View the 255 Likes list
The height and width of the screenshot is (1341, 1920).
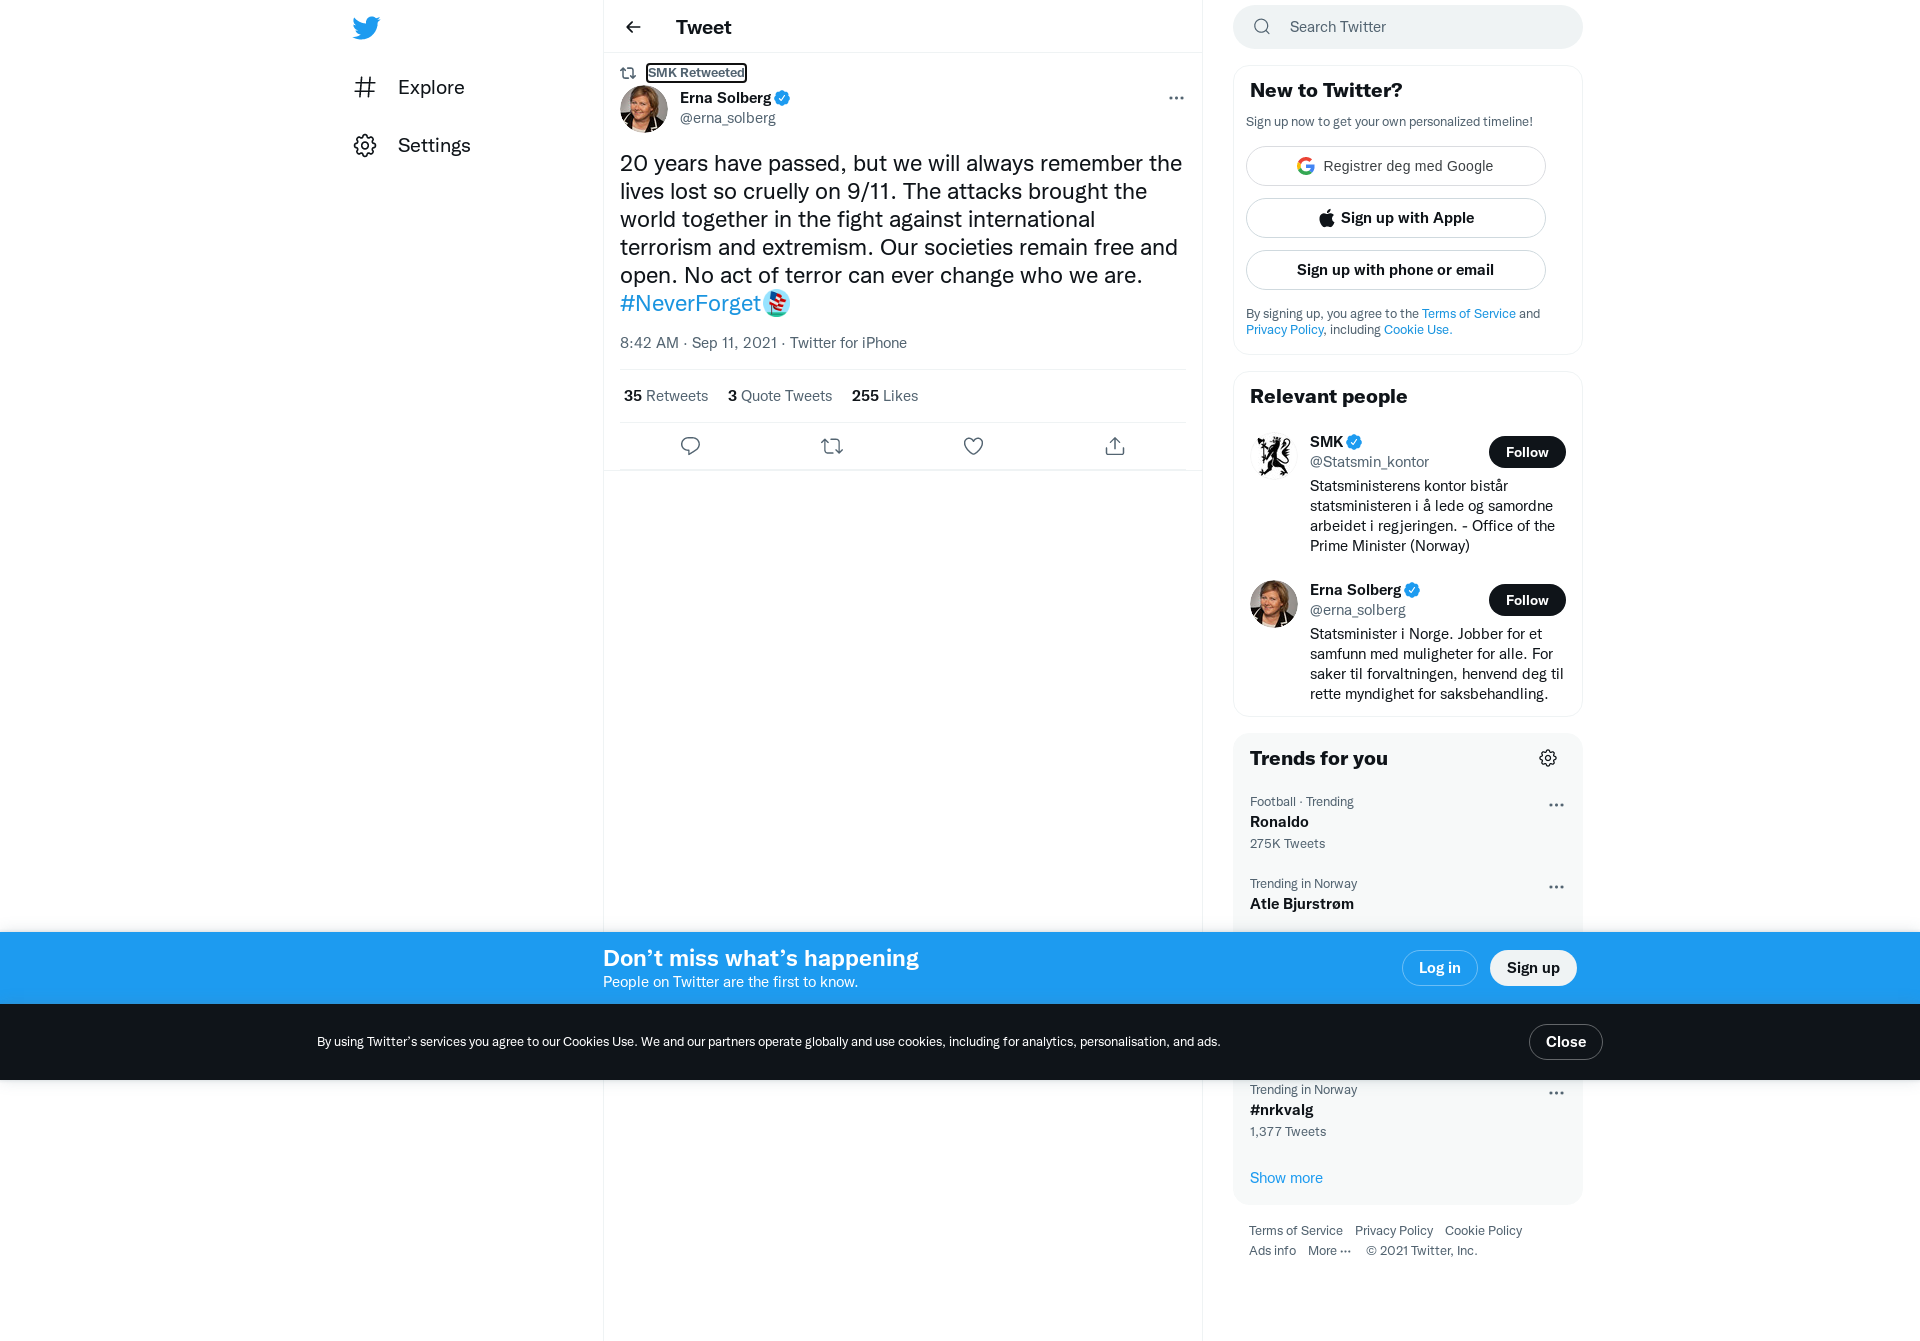click(885, 396)
